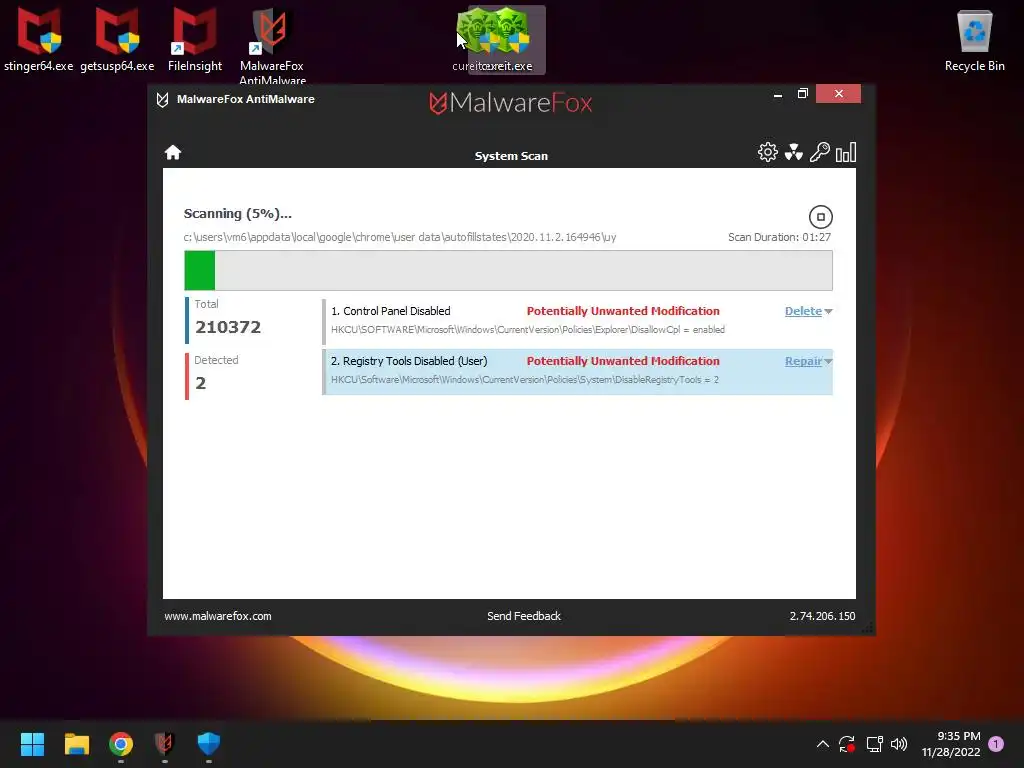Click Send Feedback link
Viewport: 1024px width, 768px height.
(524, 616)
